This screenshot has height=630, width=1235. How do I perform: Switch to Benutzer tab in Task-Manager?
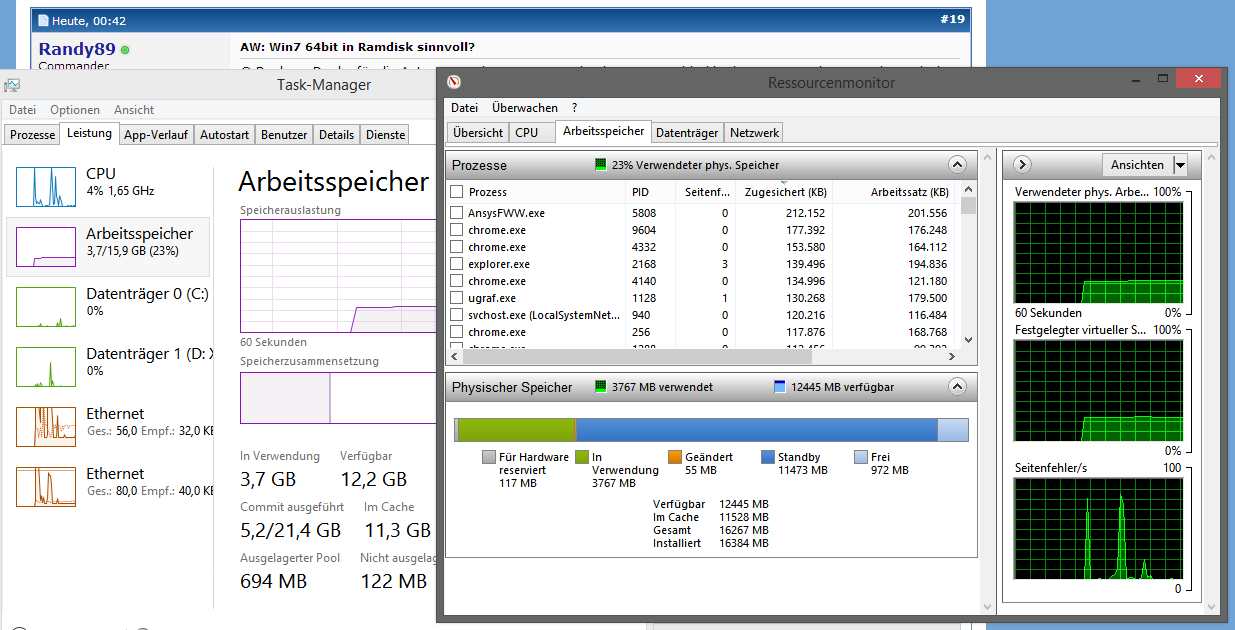(x=284, y=135)
